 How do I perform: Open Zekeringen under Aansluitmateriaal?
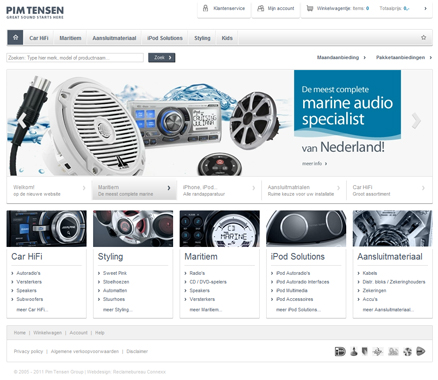click(374, 290)
